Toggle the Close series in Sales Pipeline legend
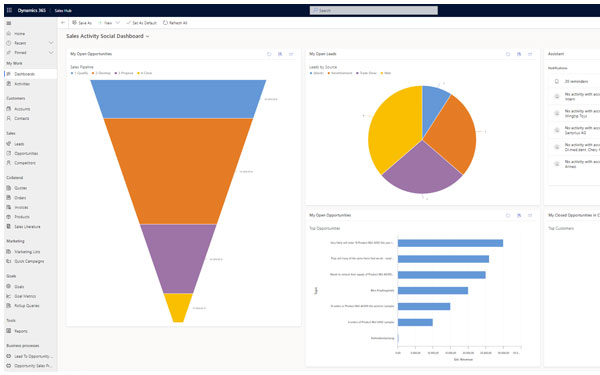Image resolution: width=600 pixels, height=375 pixels. [145, 73]
